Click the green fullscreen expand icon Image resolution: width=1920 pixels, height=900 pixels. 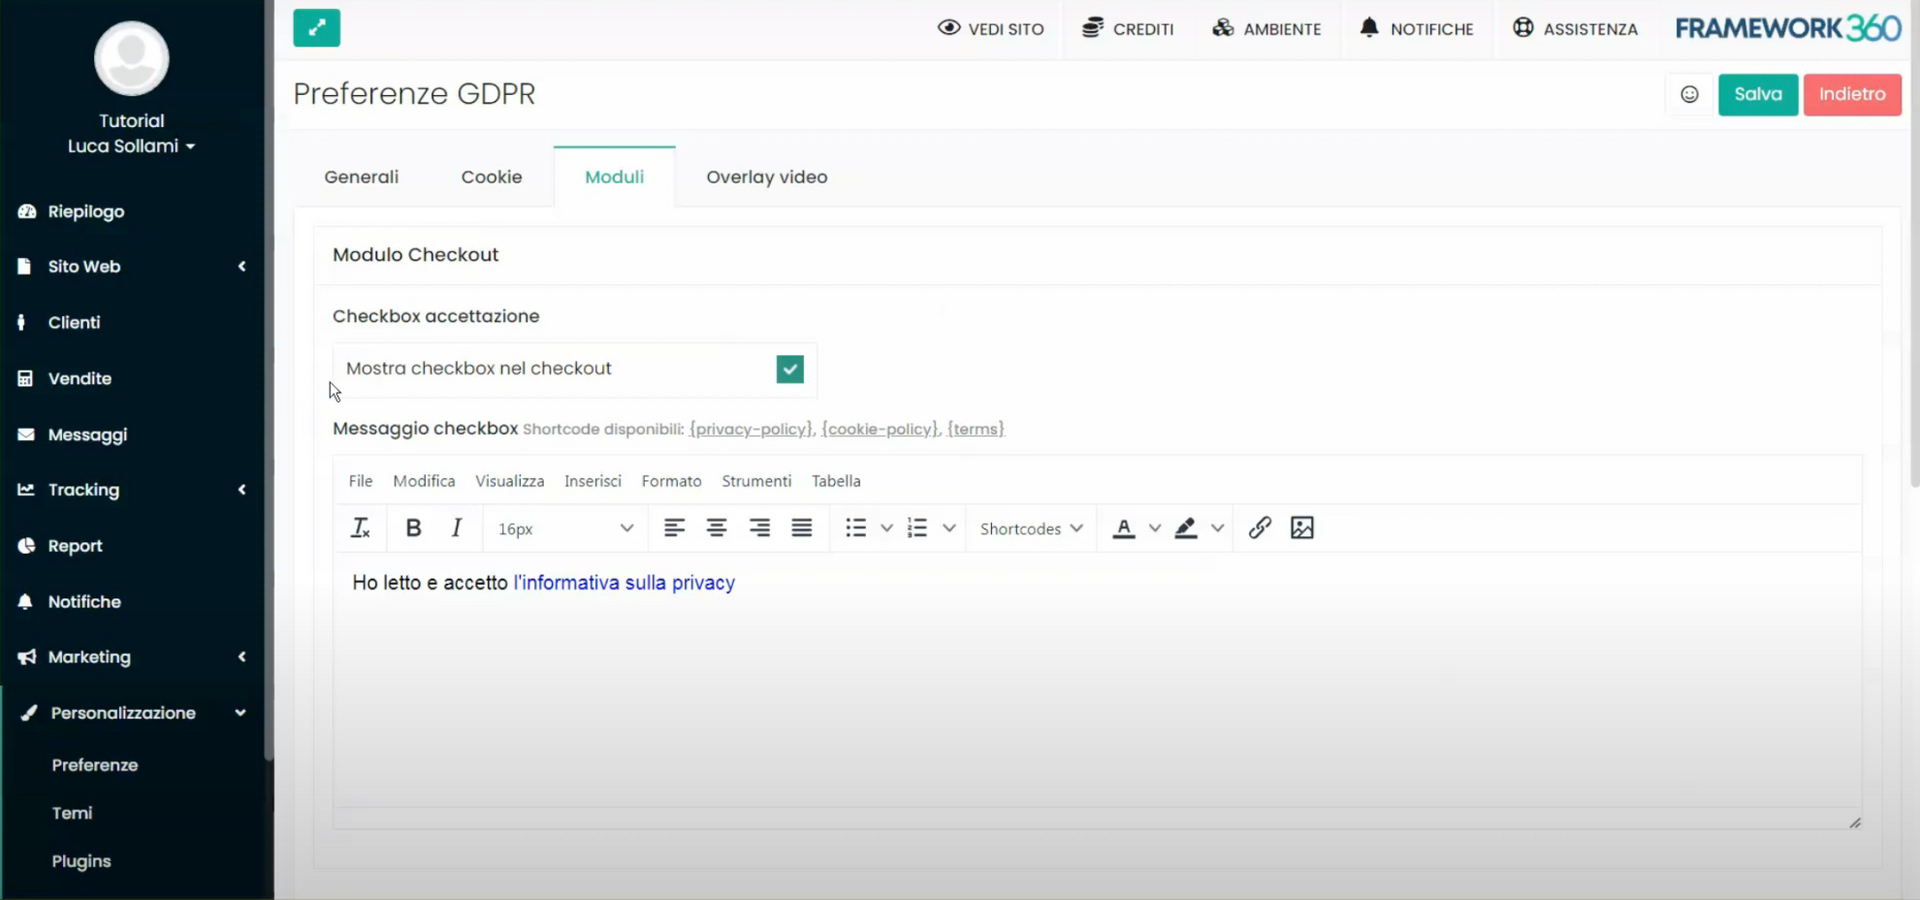[316, 28]
